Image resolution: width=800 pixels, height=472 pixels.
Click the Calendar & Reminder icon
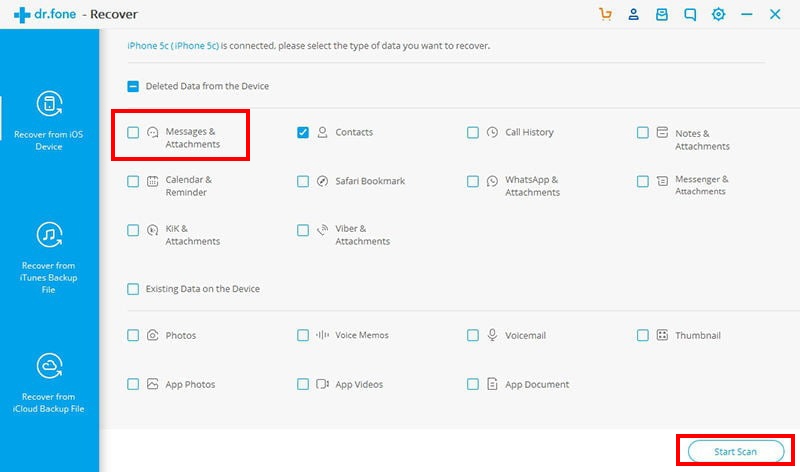(x=153, y=181)
